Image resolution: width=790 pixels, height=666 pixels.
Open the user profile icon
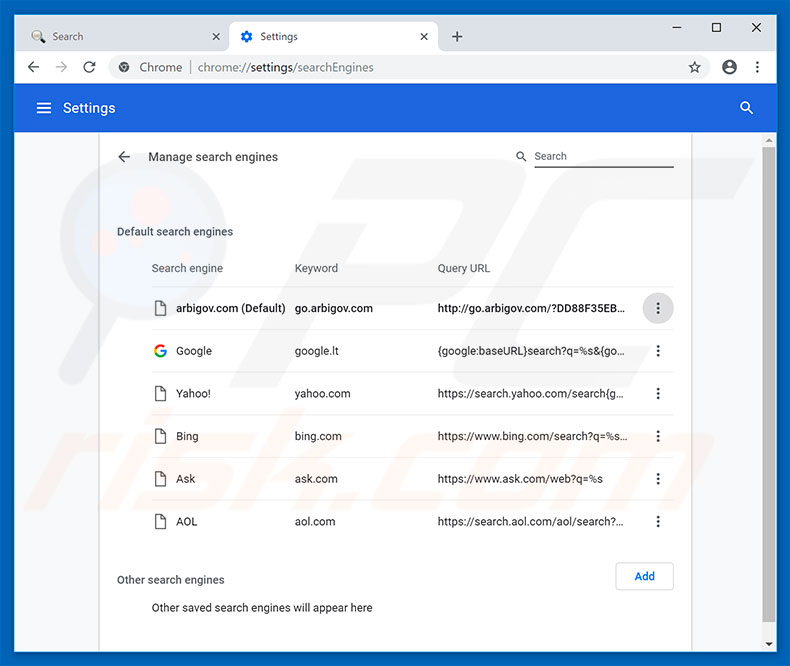pyautogui.click(x=729, y=67)
